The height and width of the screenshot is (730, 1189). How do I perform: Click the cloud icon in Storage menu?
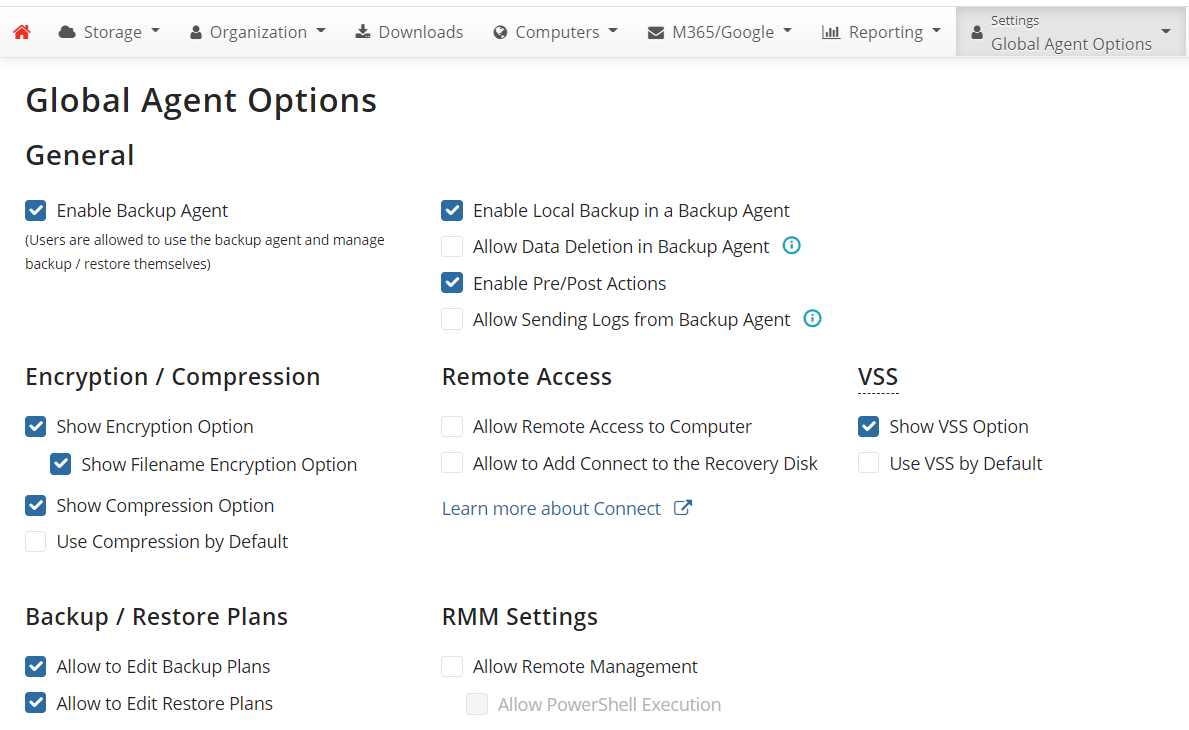tap(67, 32)
